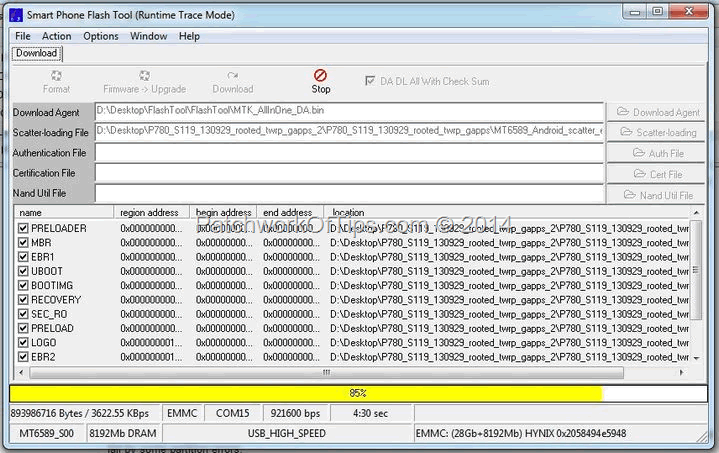Viewport: 719px width, 453px height.
Task: Uncheck the RECOVERY partition checkbox
Action: pos(23,300)
